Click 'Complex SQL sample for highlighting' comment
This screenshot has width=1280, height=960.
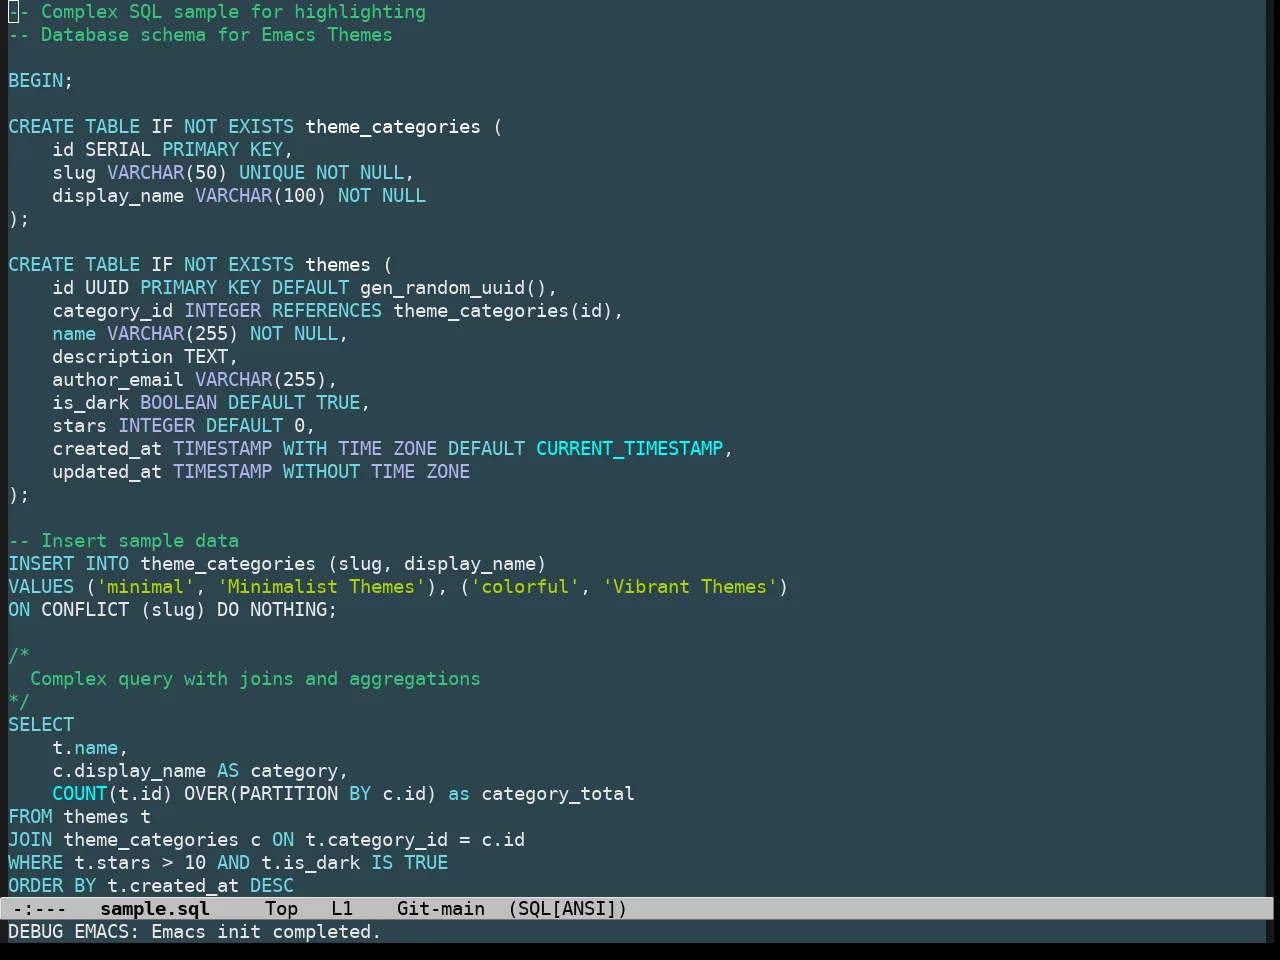point(217,12)
